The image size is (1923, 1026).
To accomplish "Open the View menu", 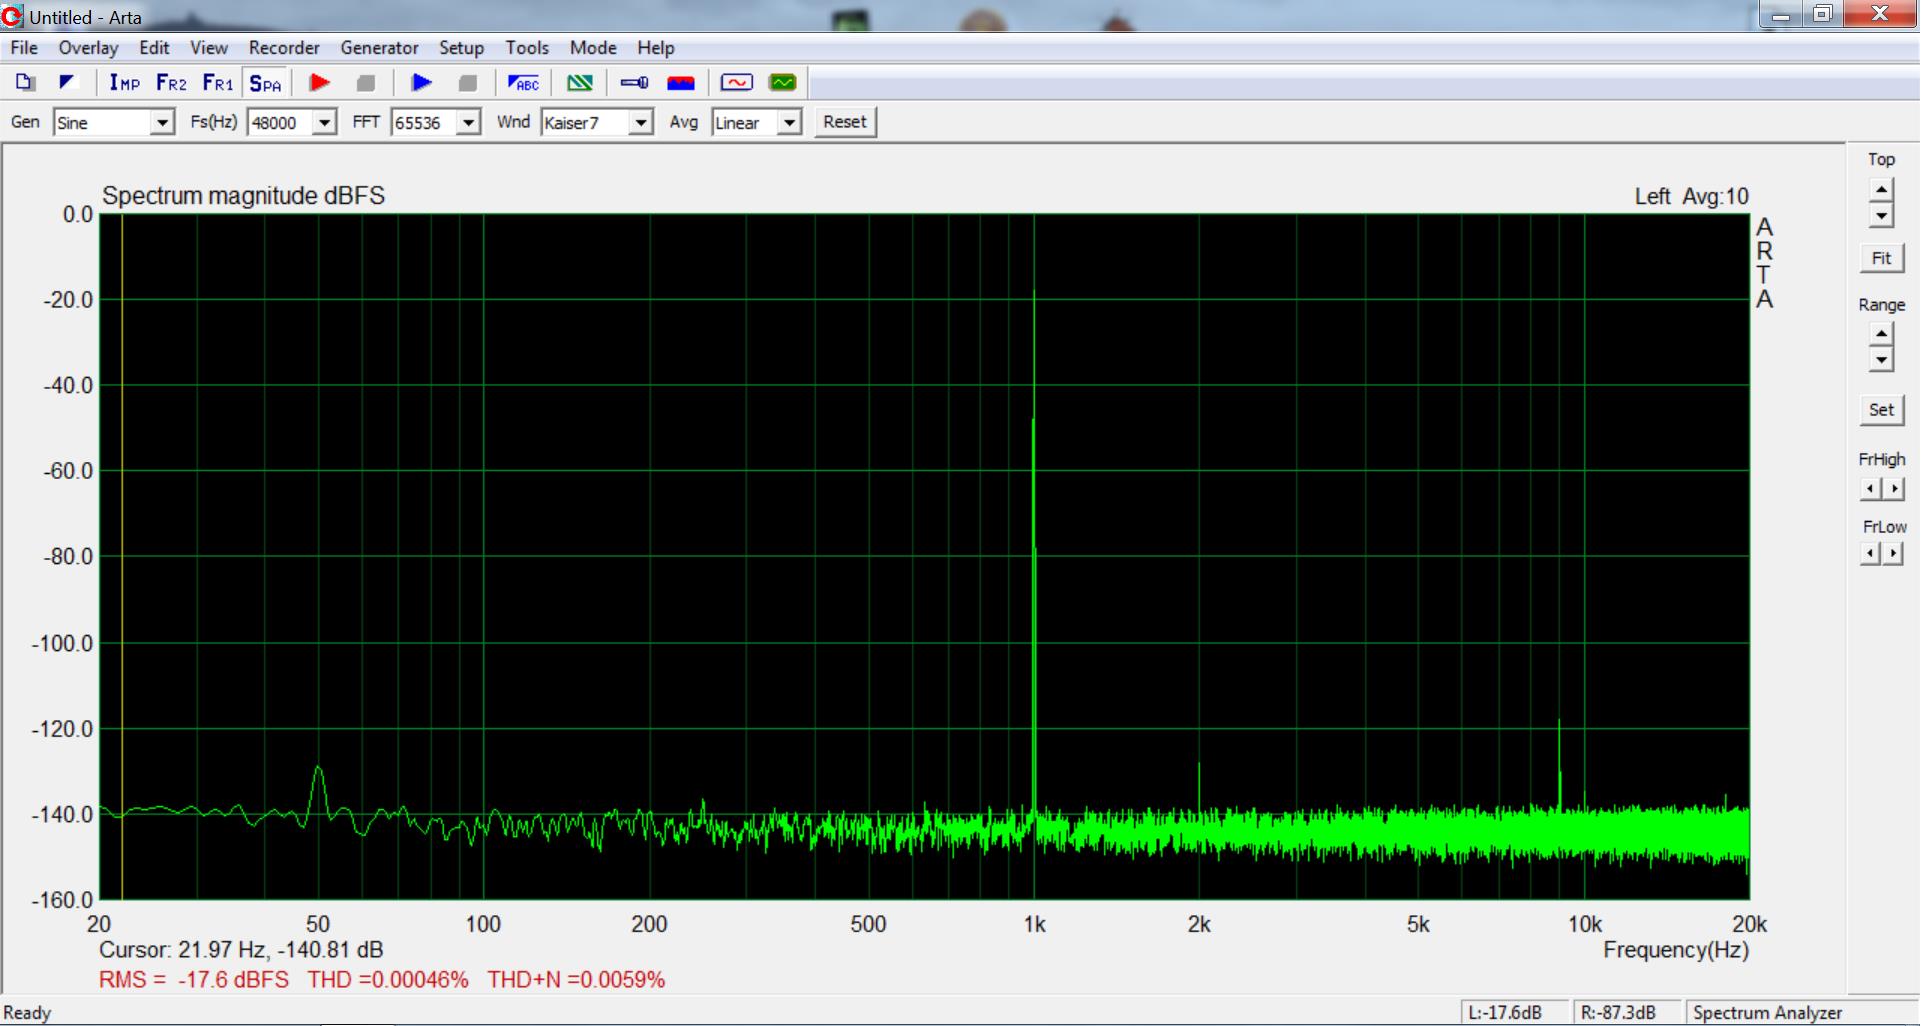I will click(x=209, y=48).
